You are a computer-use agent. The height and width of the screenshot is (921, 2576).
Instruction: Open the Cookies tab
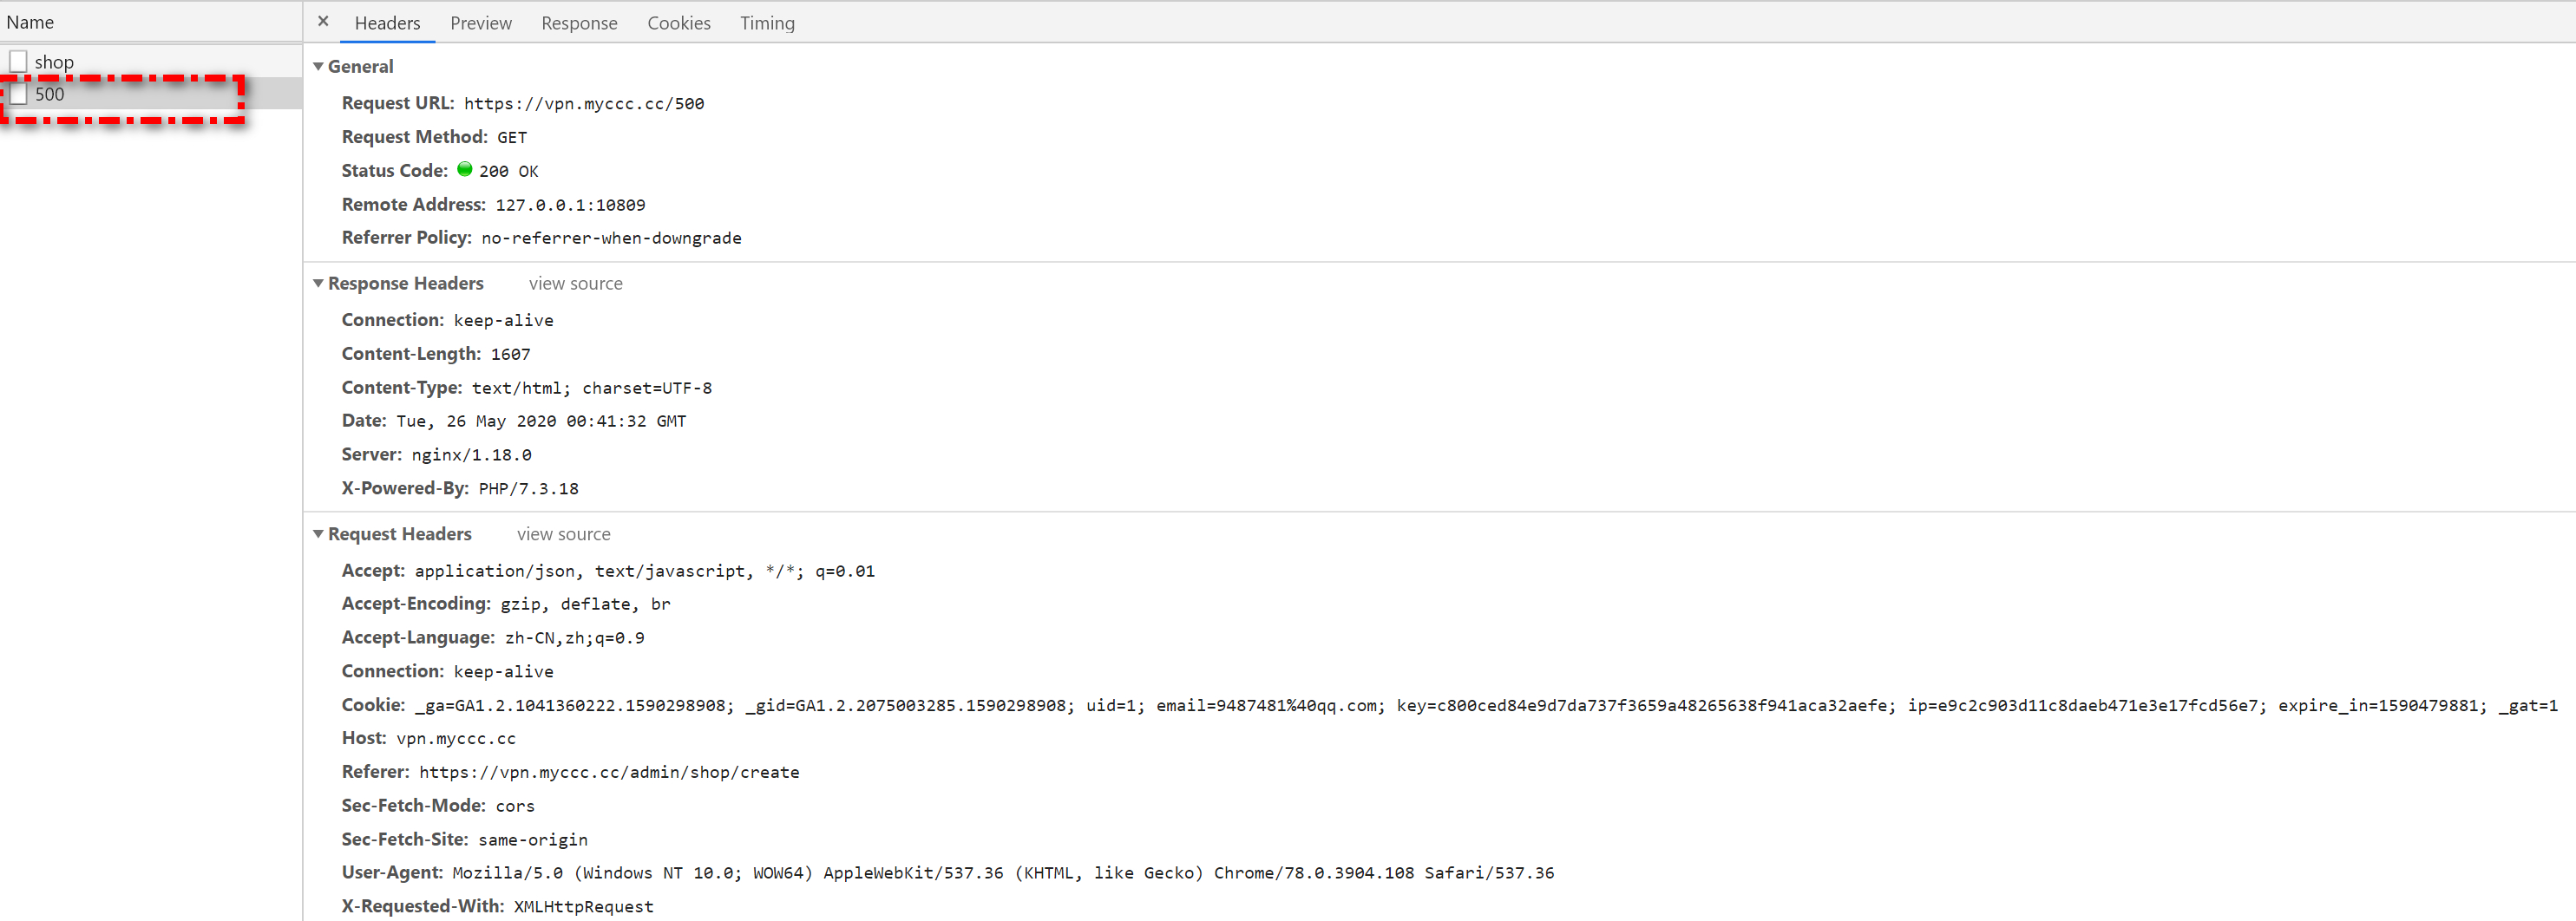point(679,23)
